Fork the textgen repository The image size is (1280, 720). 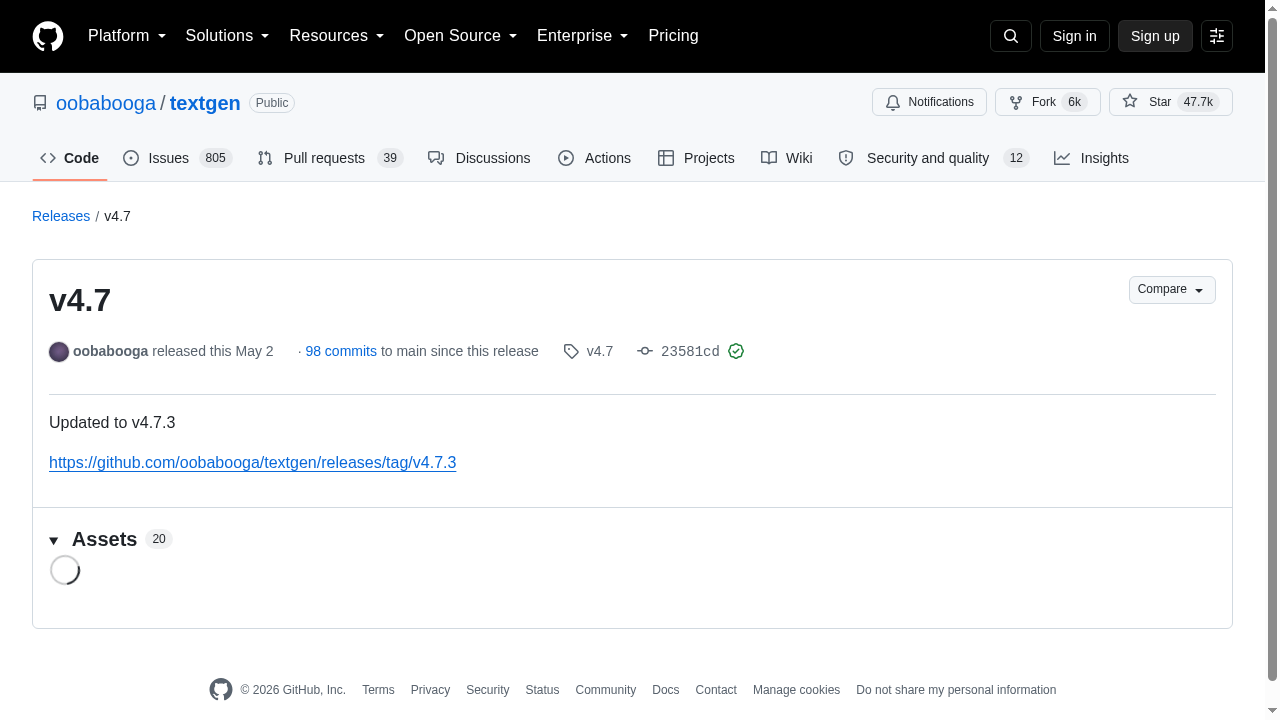[1048, 102]
